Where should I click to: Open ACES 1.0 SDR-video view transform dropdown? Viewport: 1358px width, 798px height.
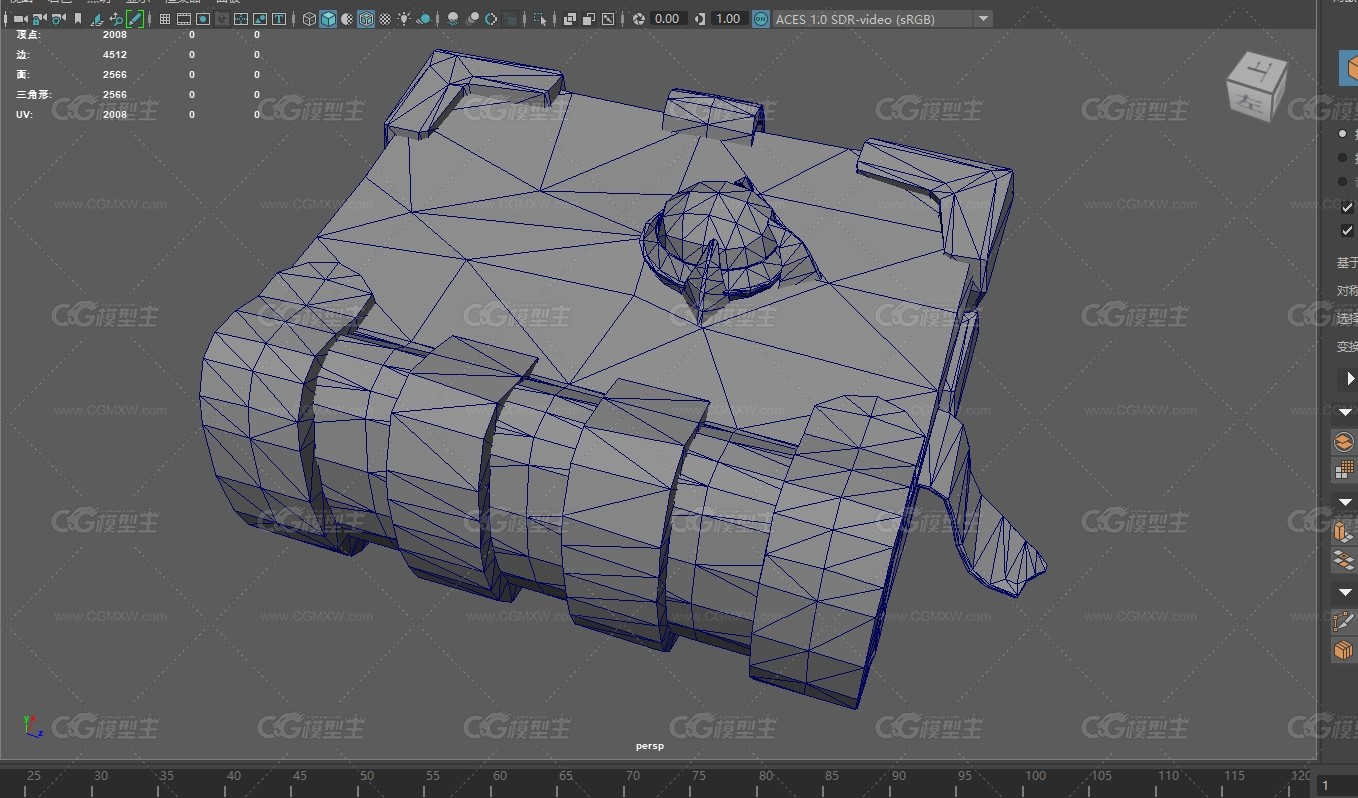(882, 19)
